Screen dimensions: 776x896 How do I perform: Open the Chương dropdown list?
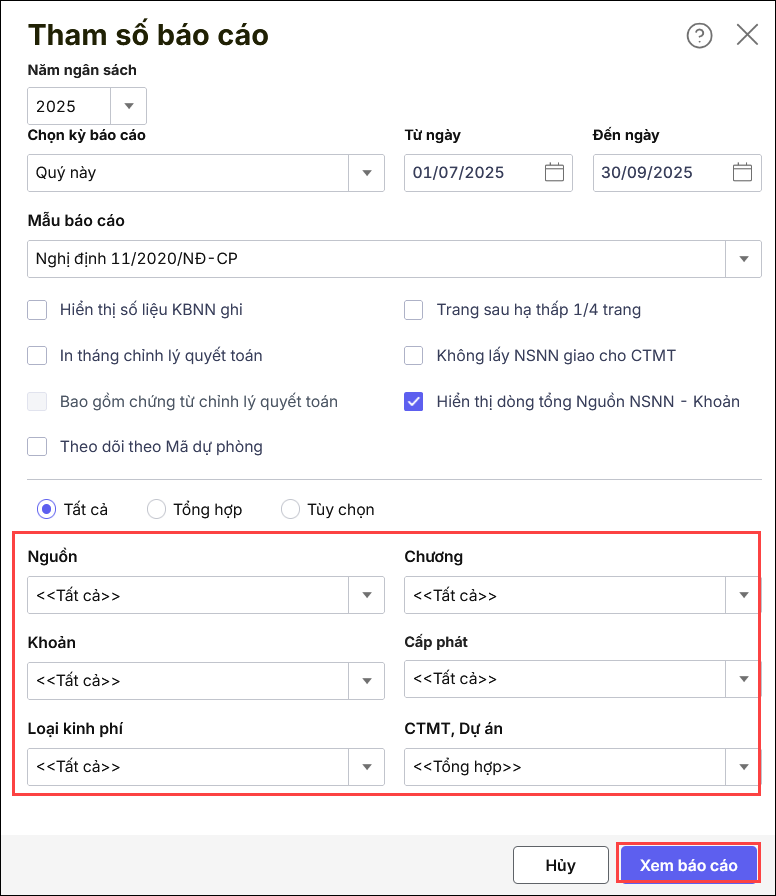(743, 595)
